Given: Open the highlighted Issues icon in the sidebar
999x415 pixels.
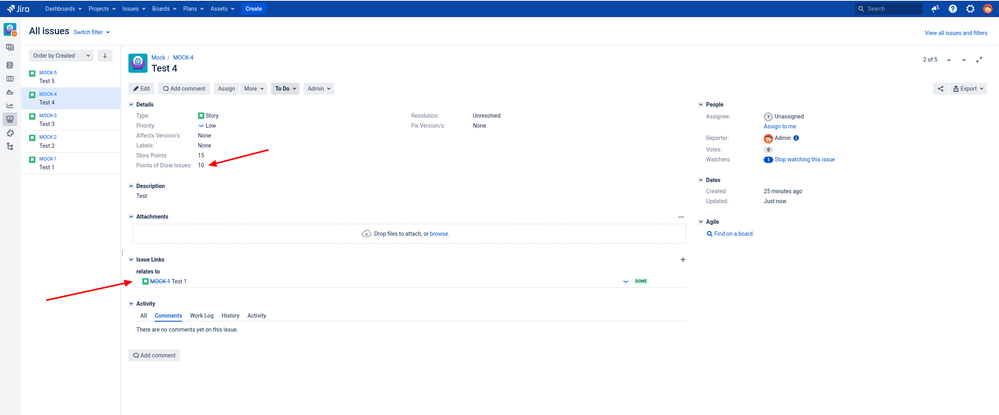Looking at the screenshot, I should point(10,119).
